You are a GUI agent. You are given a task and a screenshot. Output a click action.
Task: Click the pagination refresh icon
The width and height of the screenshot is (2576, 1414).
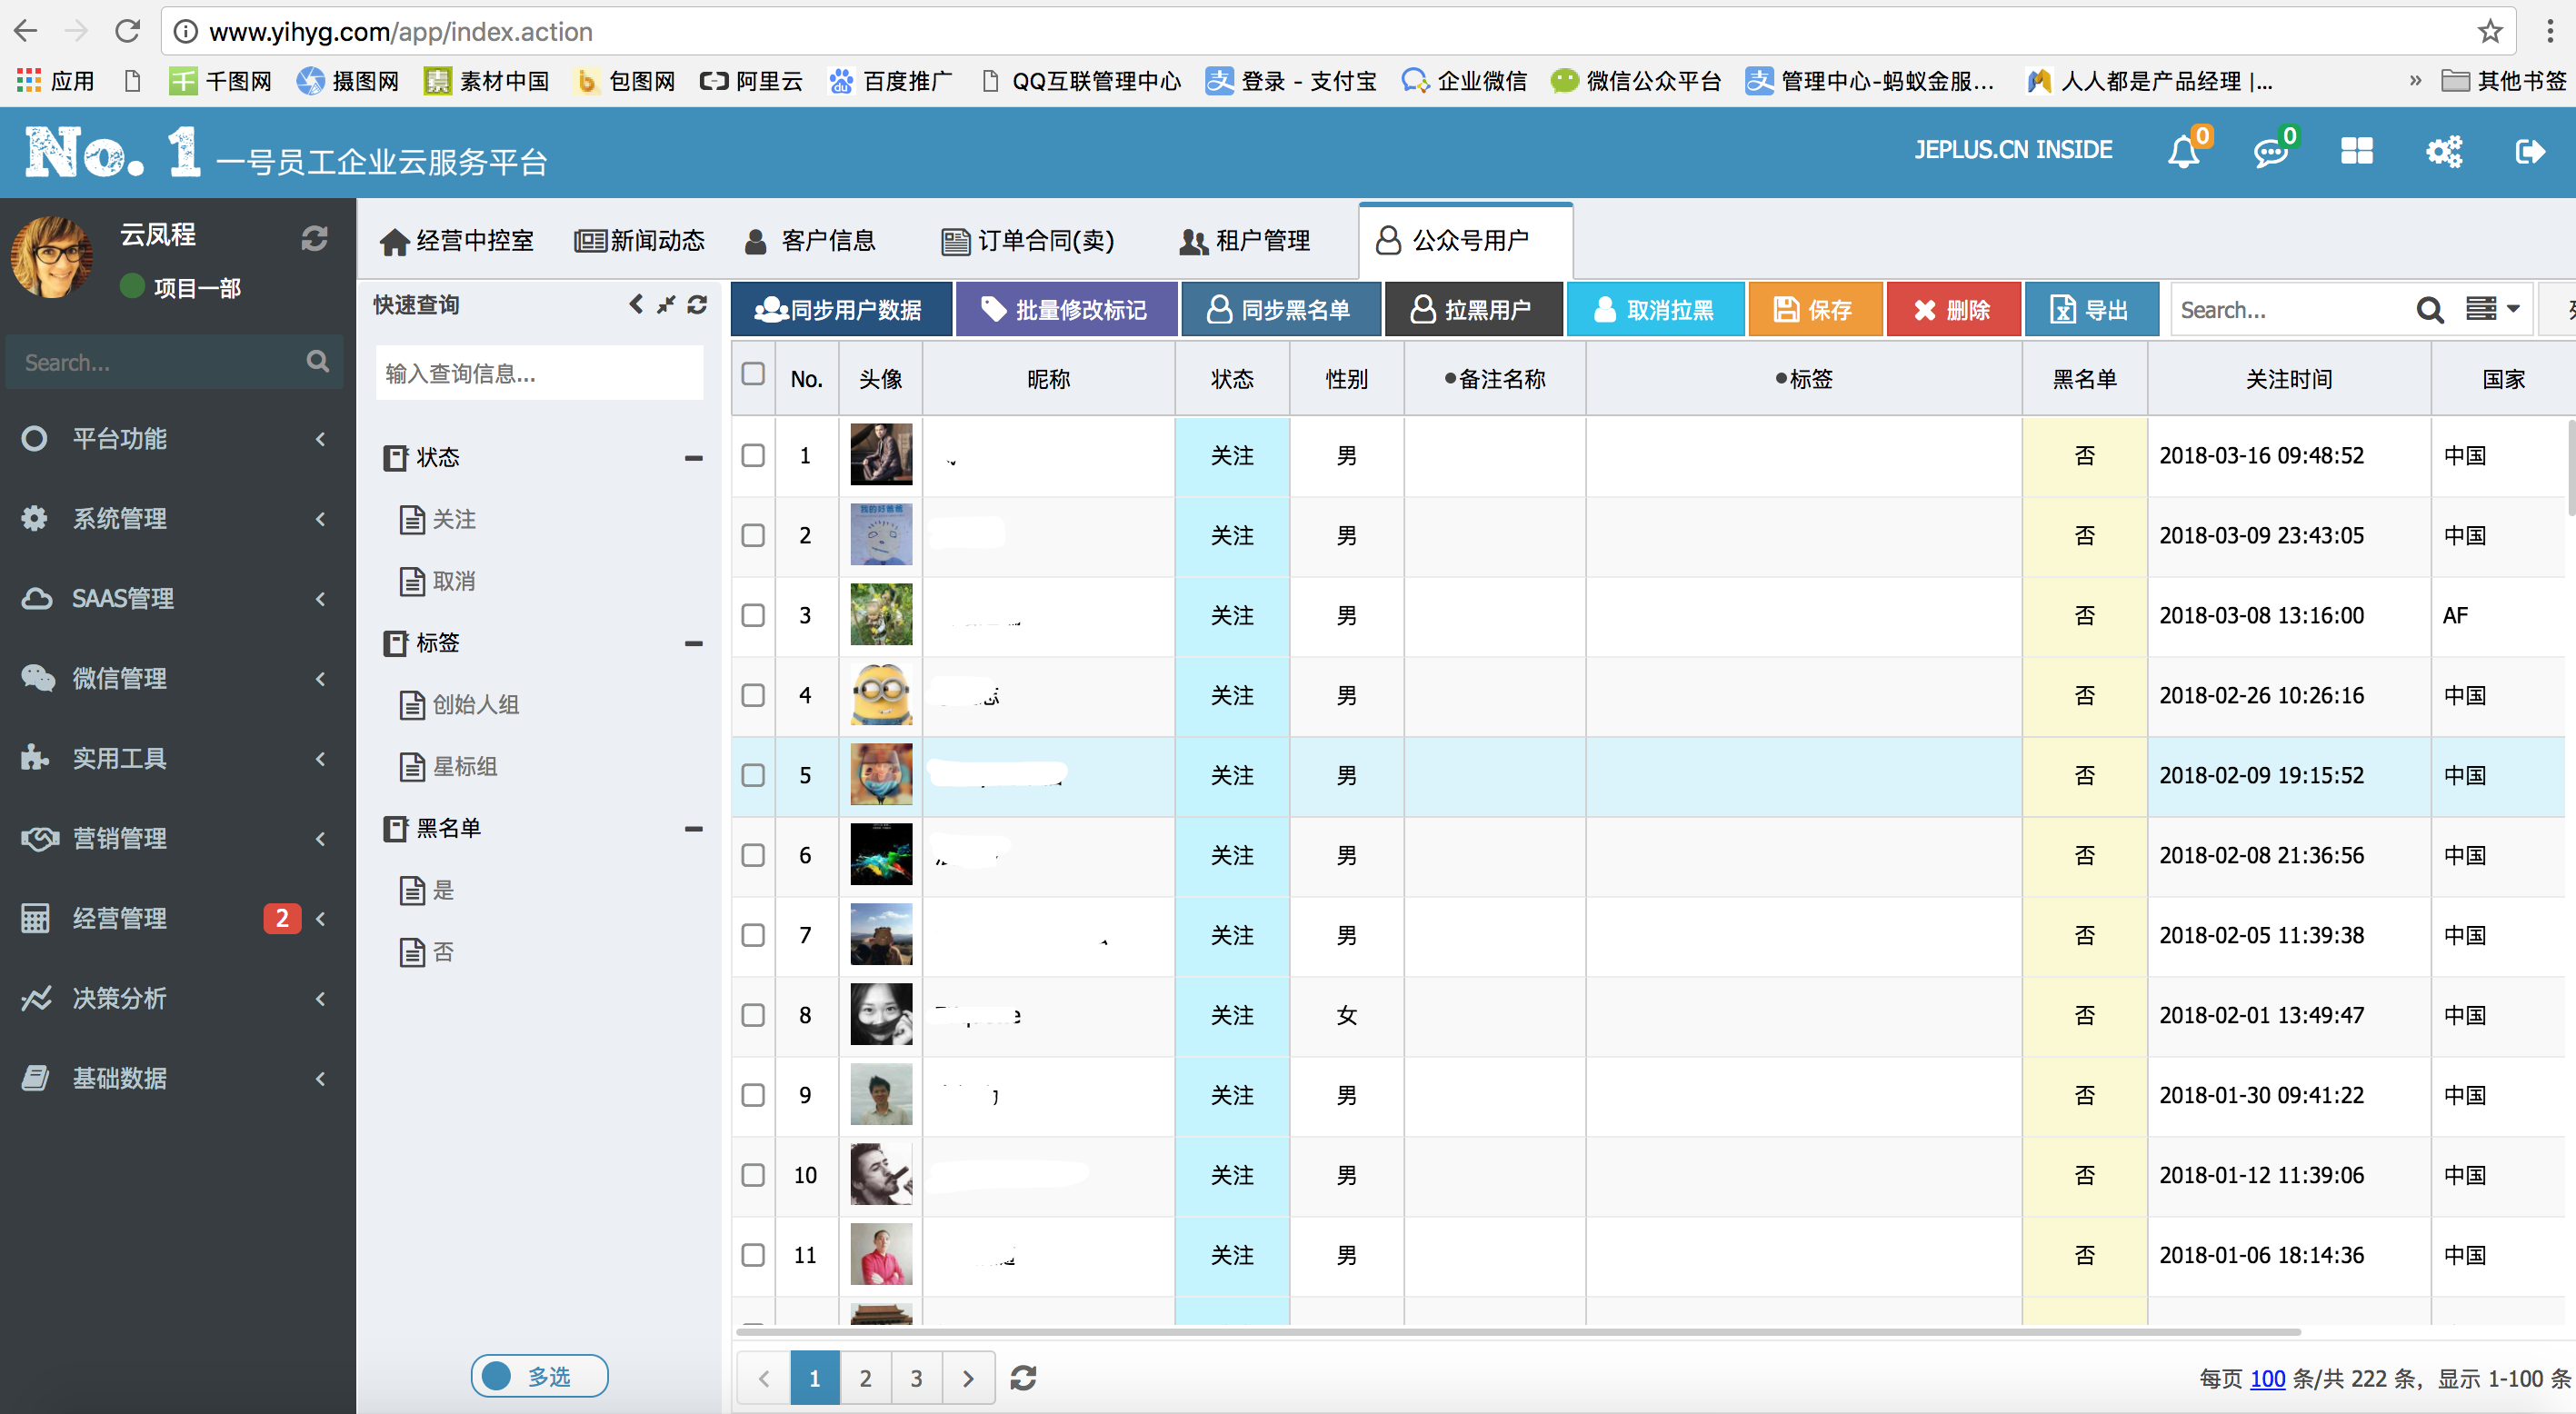tap(1023, 1378)
